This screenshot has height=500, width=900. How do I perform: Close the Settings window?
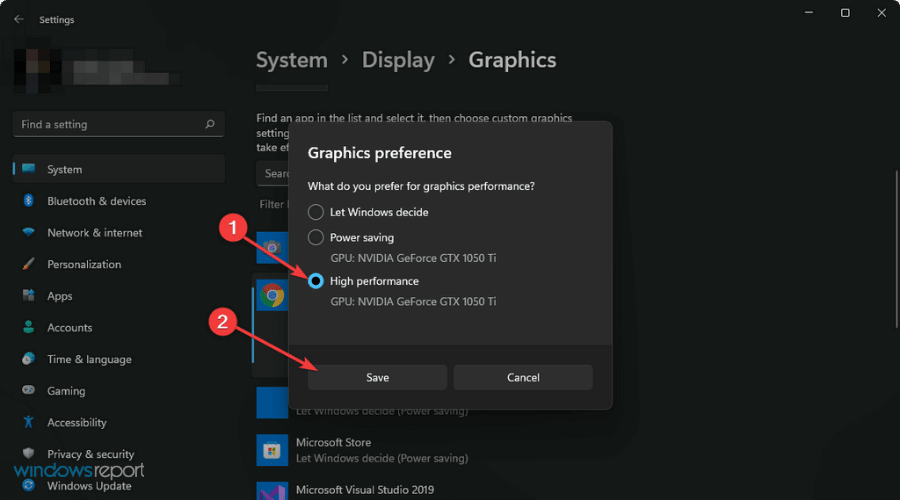coord(882,13)
